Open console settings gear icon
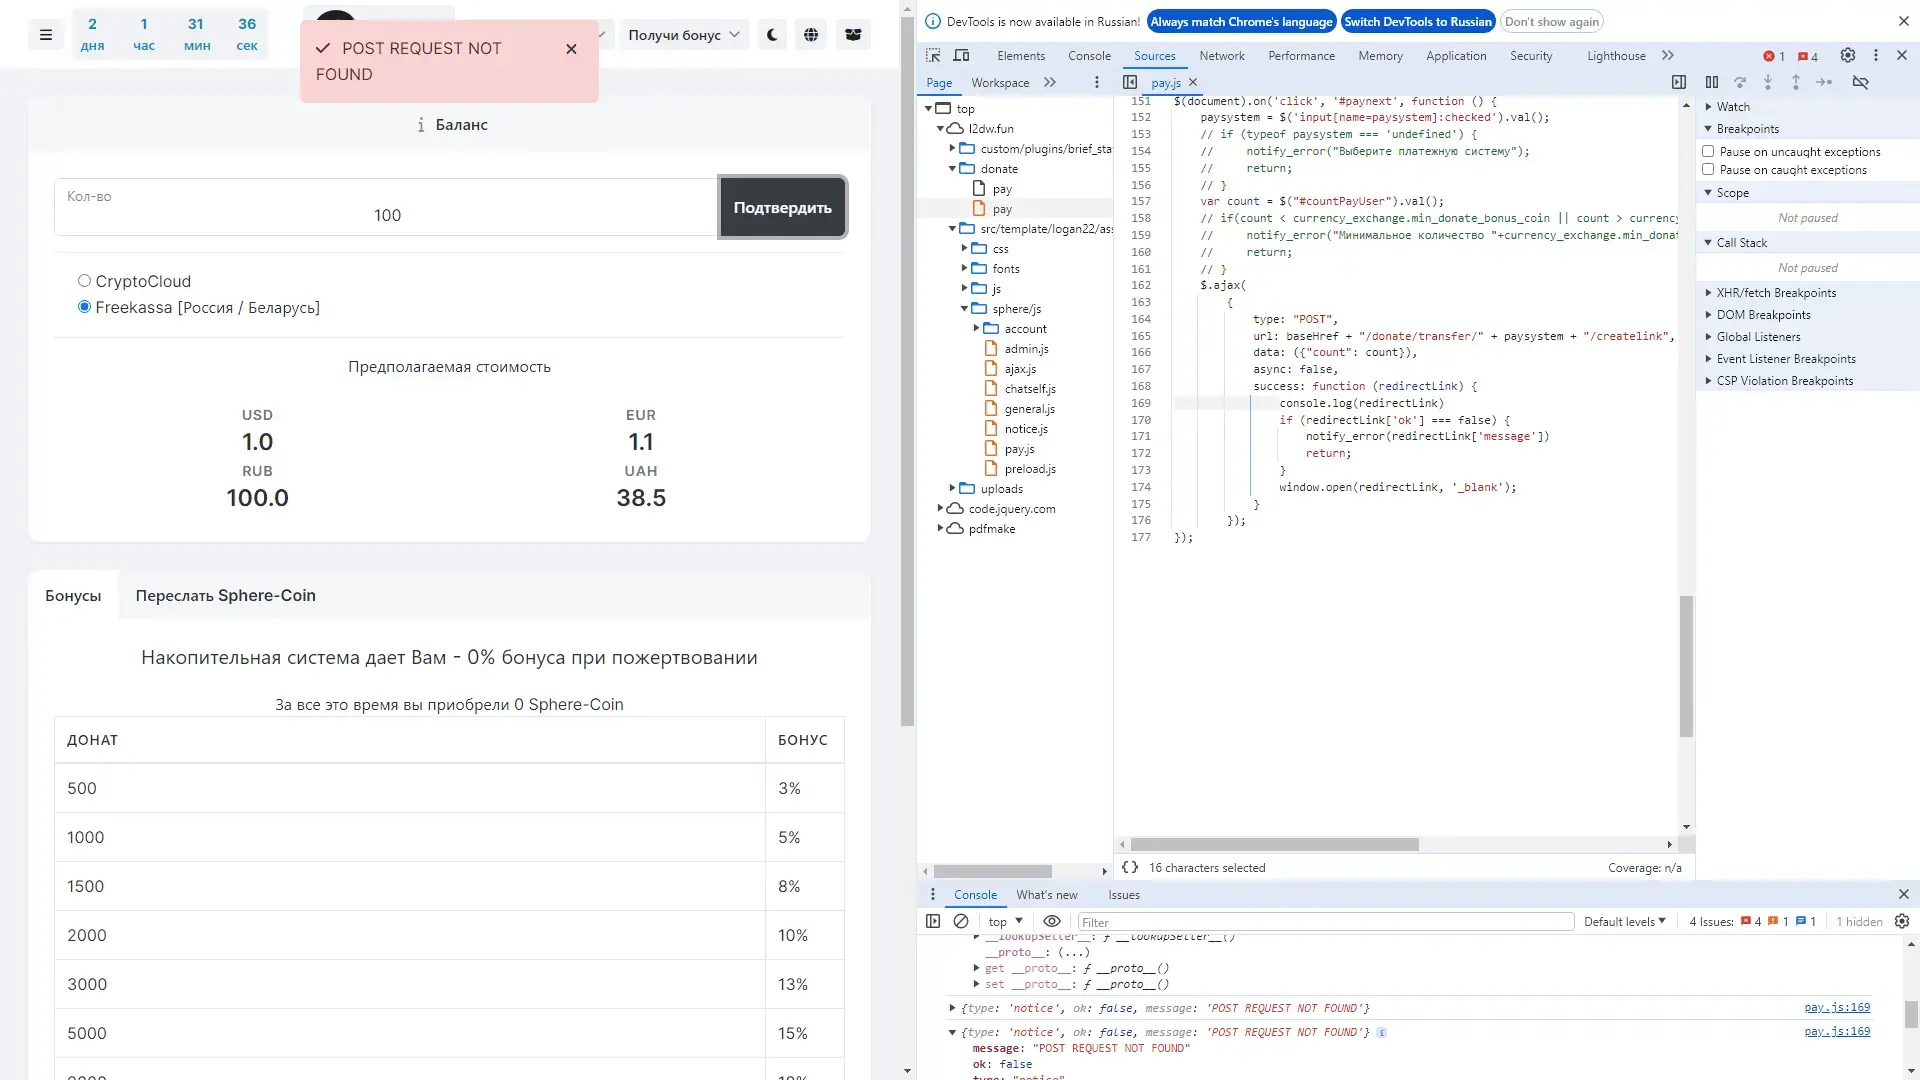This screenshot has width=1920, height=1080. [x=1902, y=922]
